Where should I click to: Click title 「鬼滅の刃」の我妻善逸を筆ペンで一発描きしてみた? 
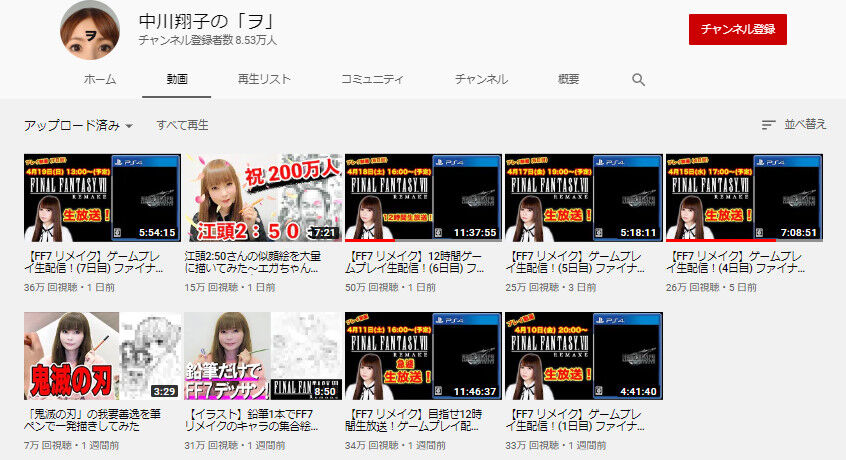coord(92,420)
